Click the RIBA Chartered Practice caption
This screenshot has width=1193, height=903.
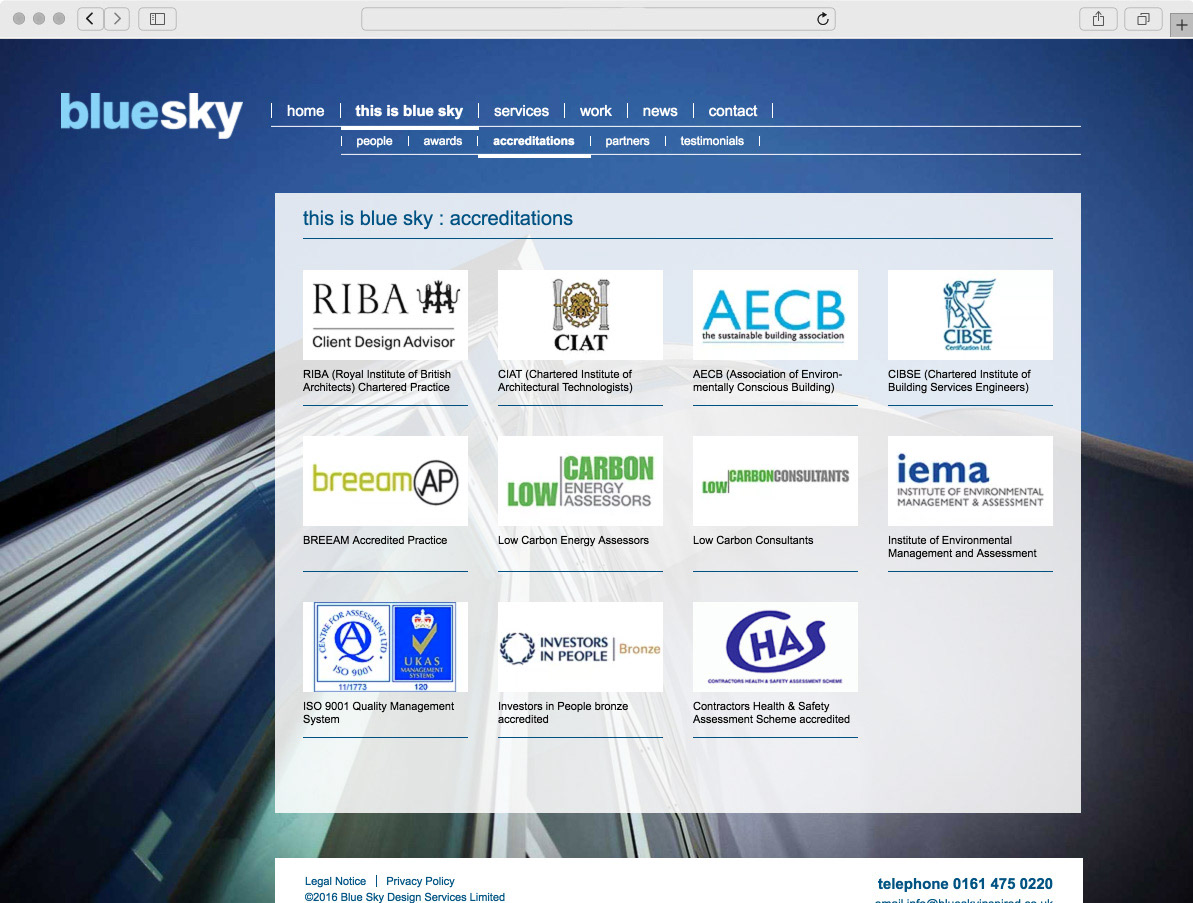(x=377, y=380)
